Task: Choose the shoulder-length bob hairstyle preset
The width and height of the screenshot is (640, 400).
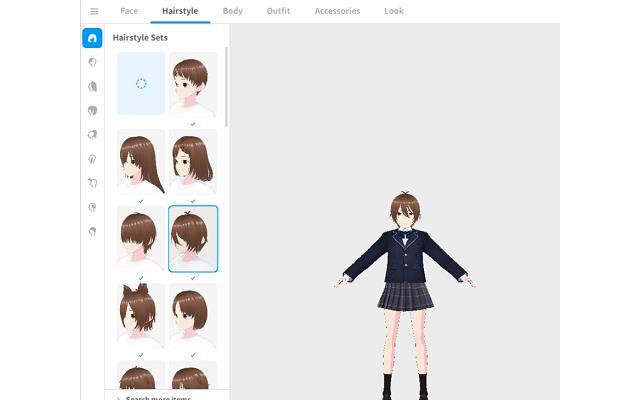Action: (x=193, y=162)
